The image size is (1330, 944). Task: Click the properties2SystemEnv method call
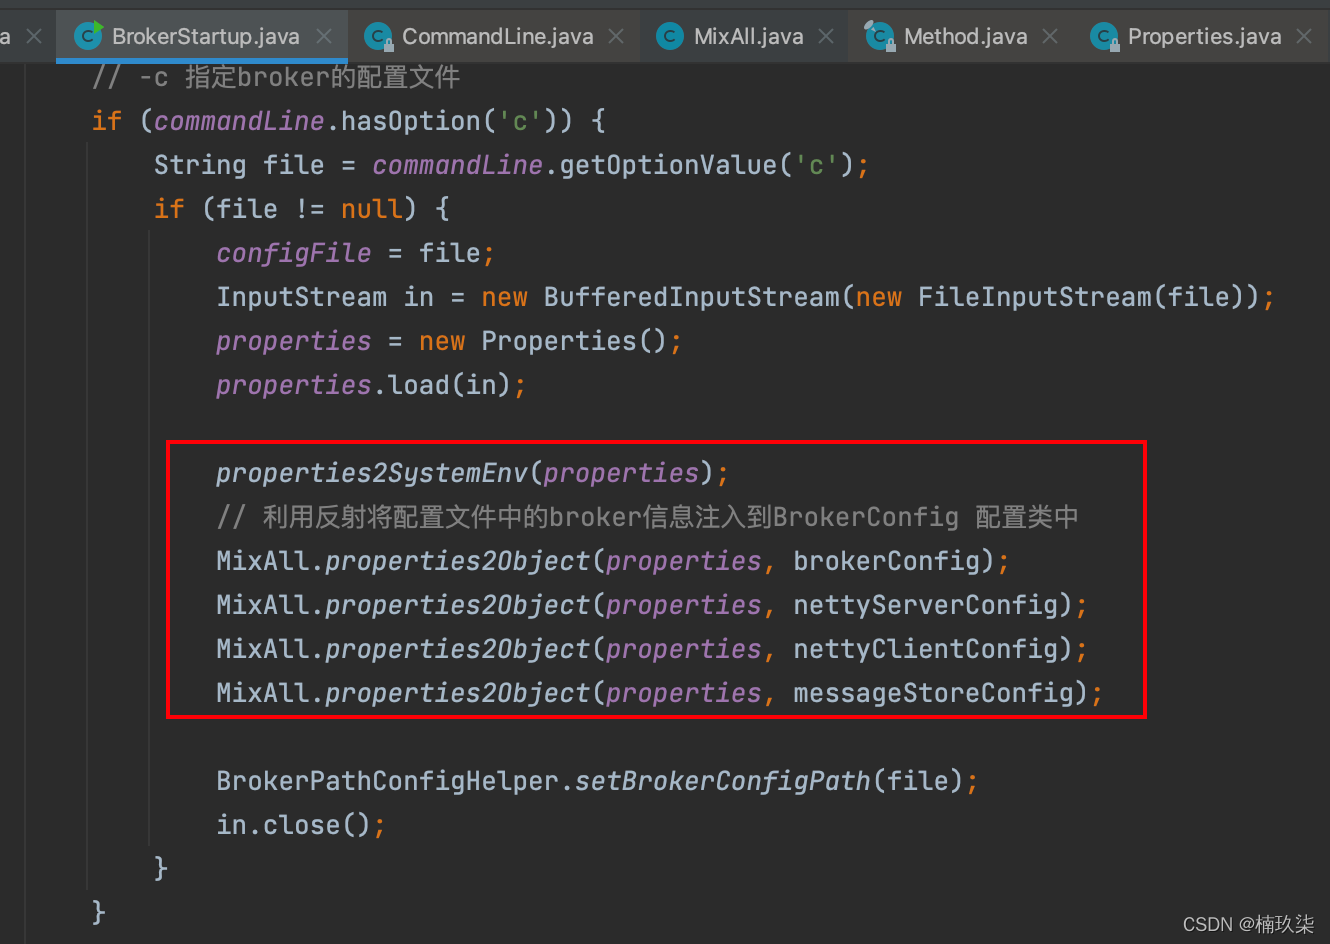(372, 473)
